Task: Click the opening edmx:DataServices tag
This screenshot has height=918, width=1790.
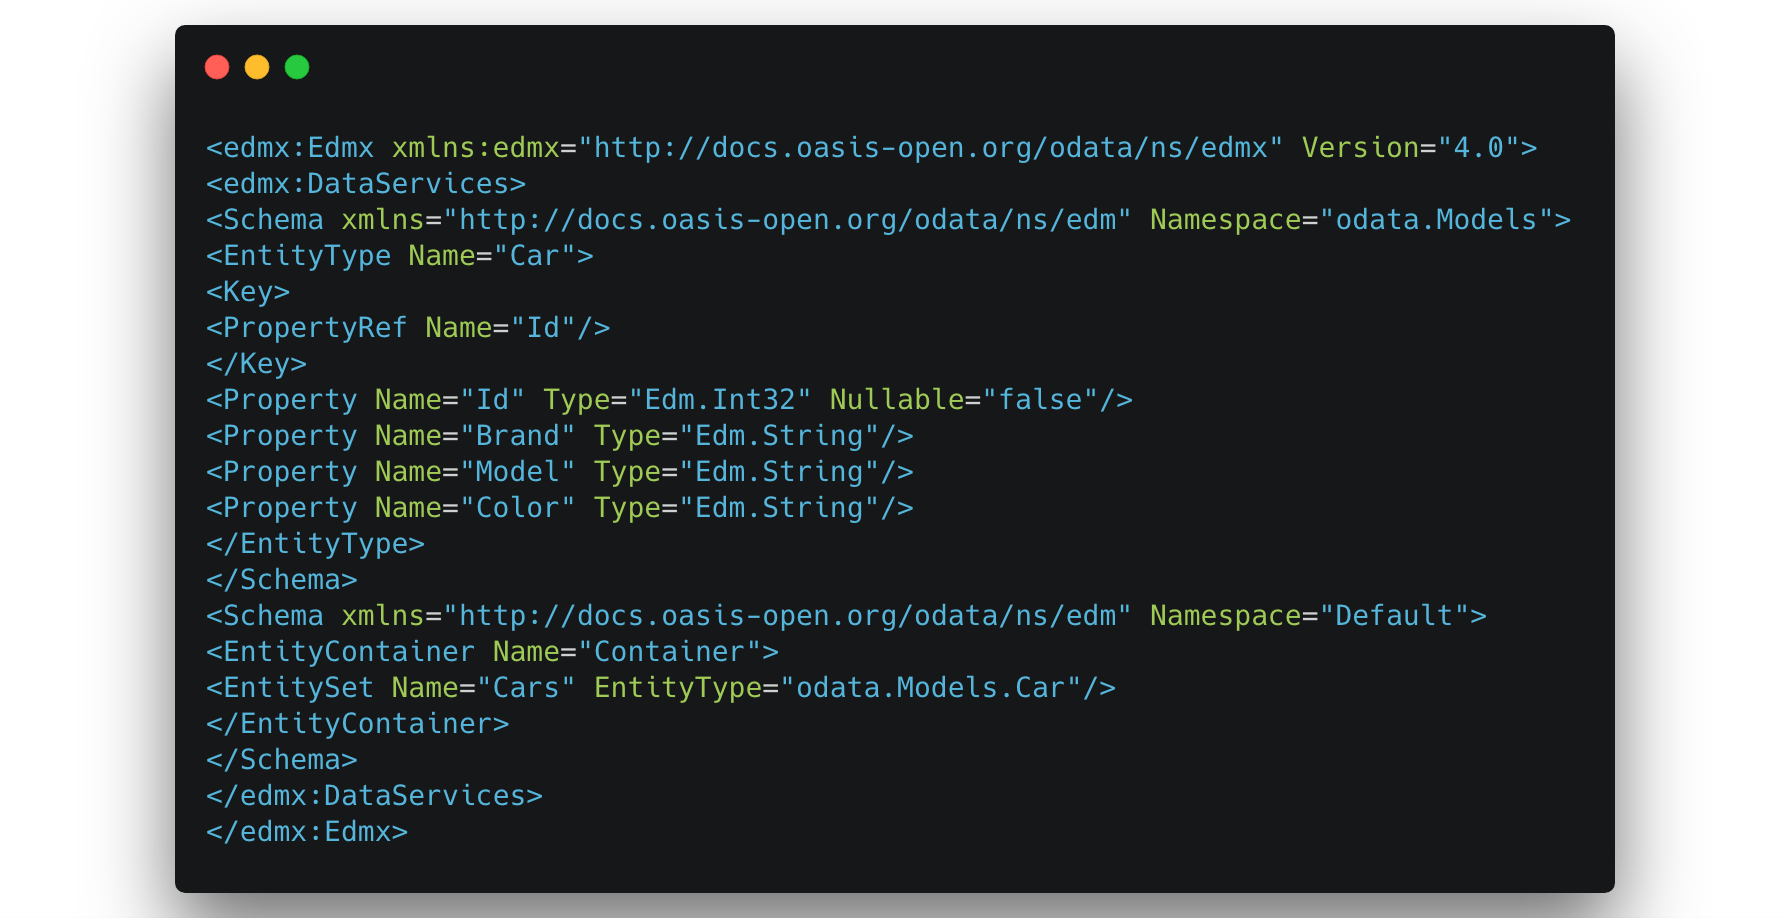Action: click(x=366, y=184)
